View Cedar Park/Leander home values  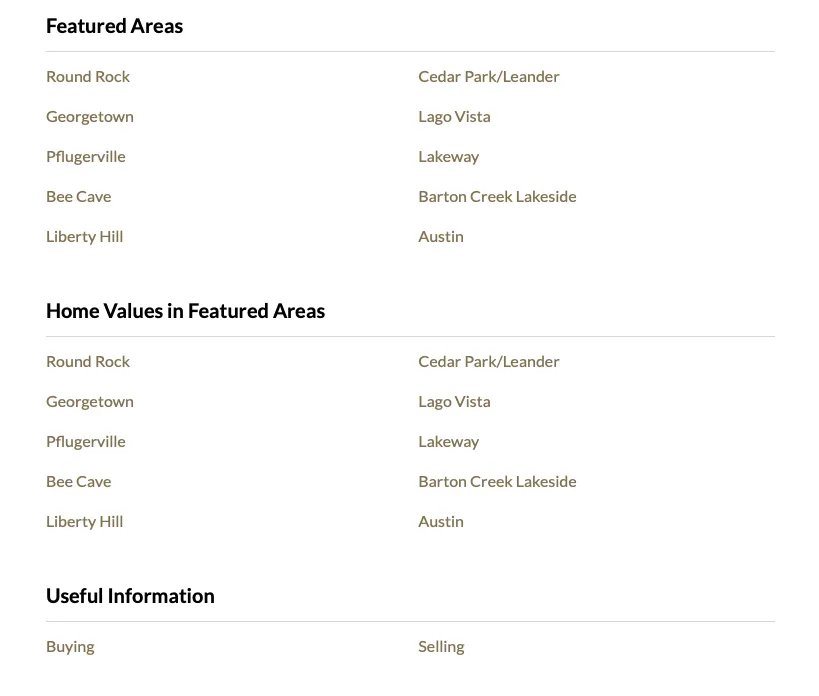coord(489,362)
